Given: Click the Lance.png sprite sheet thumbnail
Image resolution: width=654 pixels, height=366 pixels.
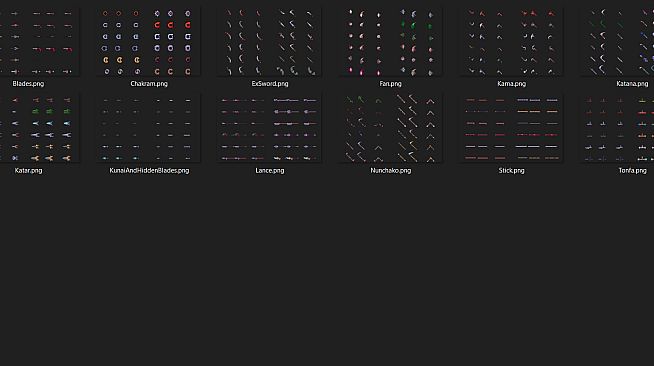Looking at the screenshot, I should tap(269, 128).
